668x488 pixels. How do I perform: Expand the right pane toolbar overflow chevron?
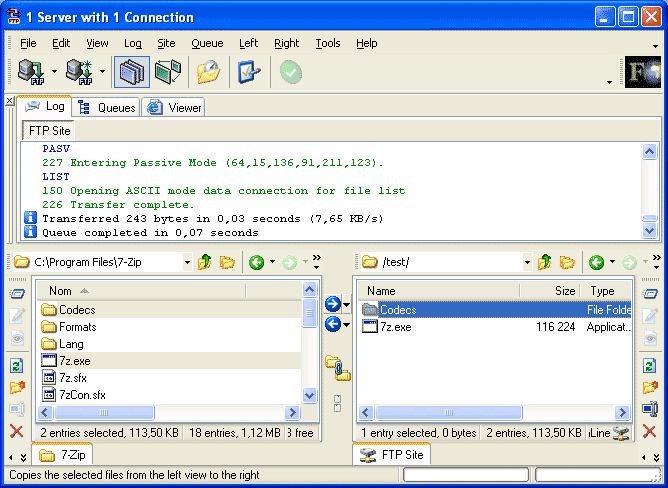[x=656, y=262]
